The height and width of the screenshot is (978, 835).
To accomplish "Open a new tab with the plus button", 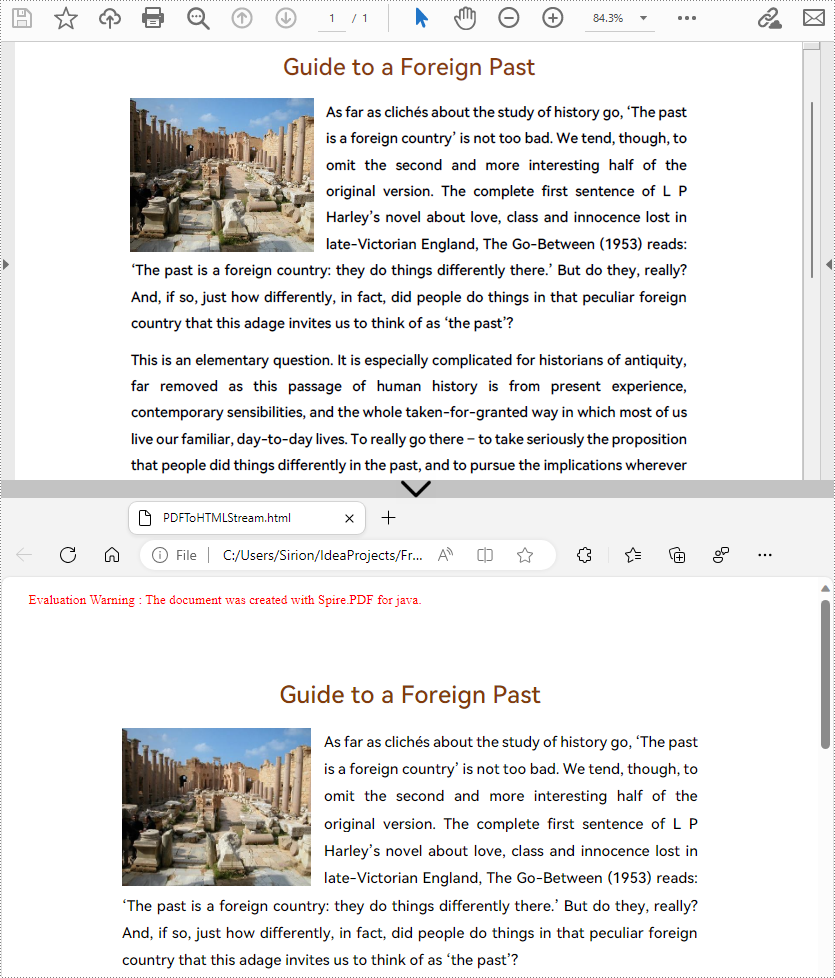I will point(388,517).
